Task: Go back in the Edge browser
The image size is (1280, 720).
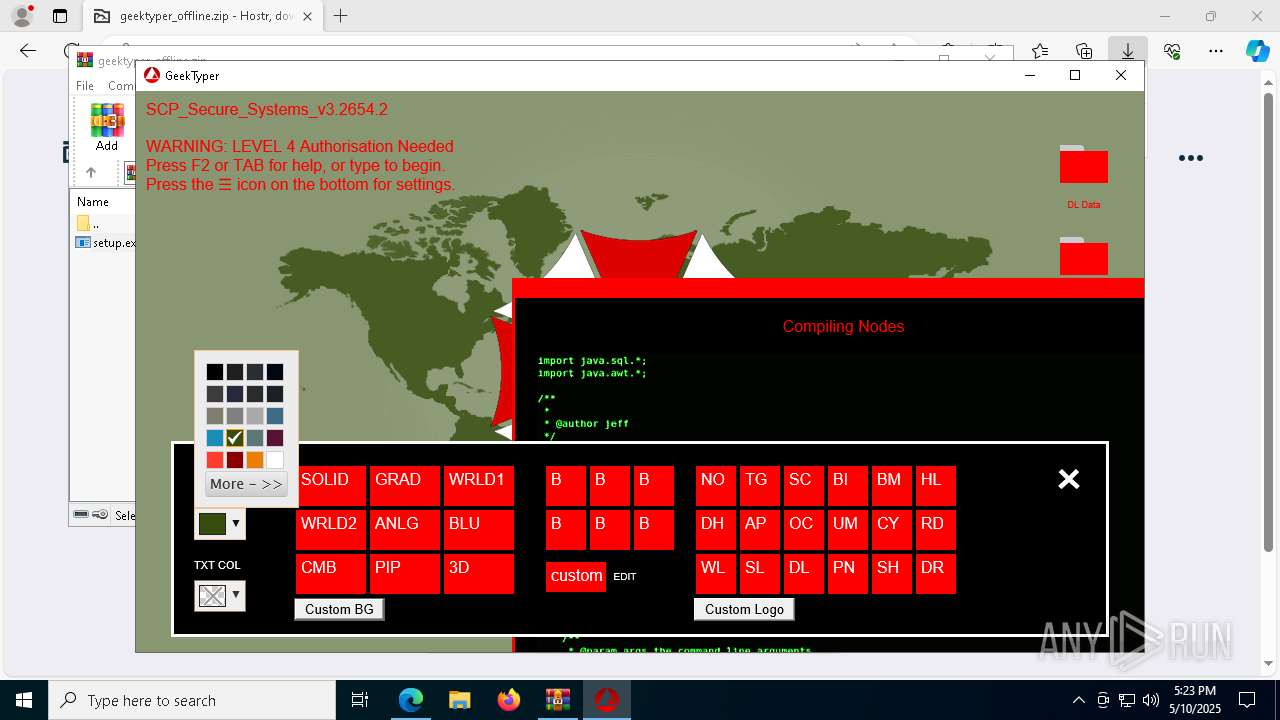Action: click(28, 51)
